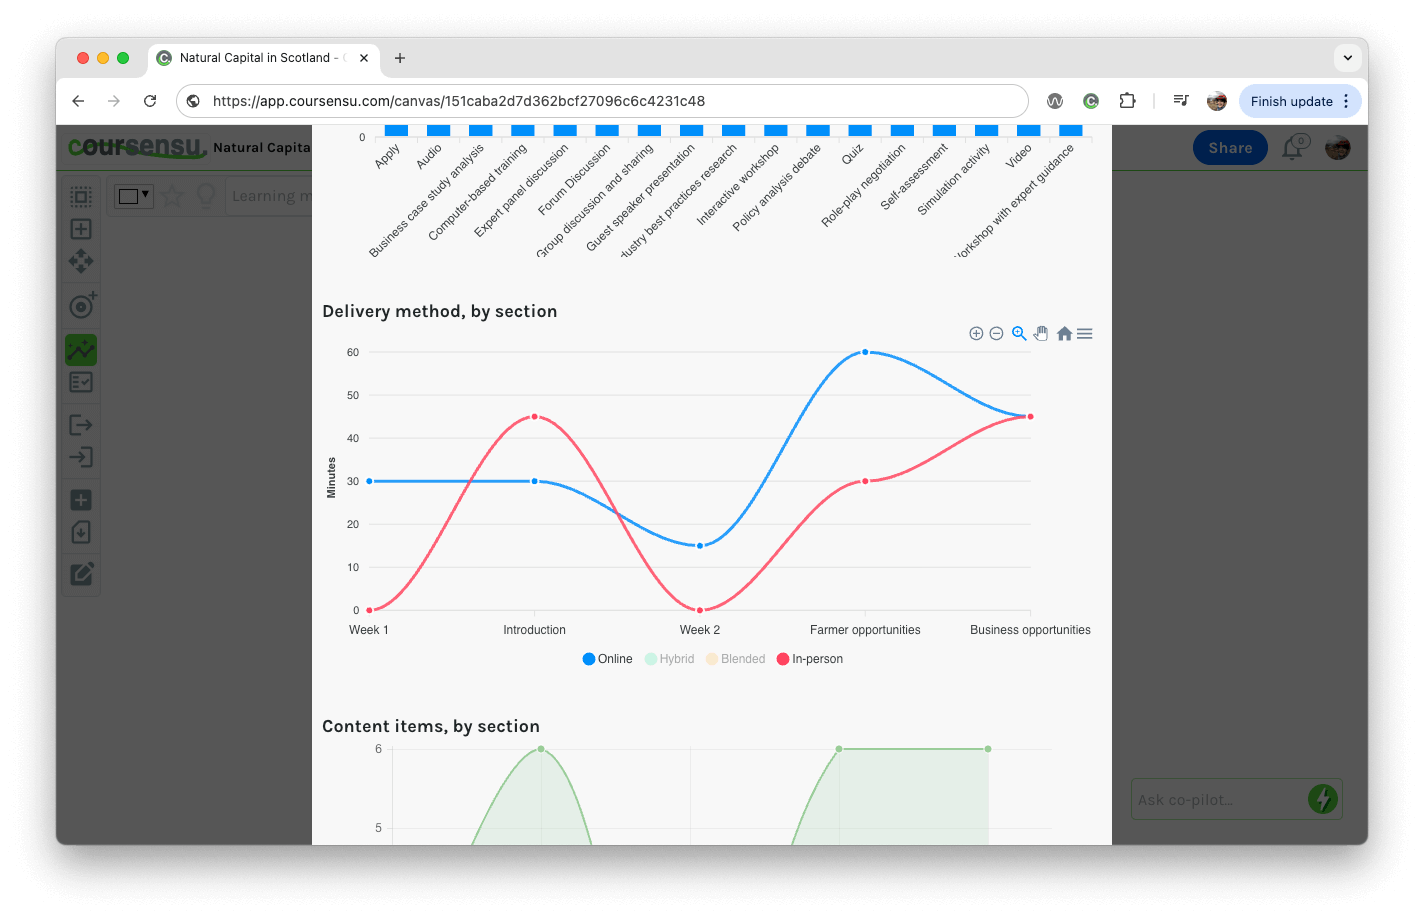Expand the browser tab search chevron
Screen dimensions: 1424x919
(1347, 58)
